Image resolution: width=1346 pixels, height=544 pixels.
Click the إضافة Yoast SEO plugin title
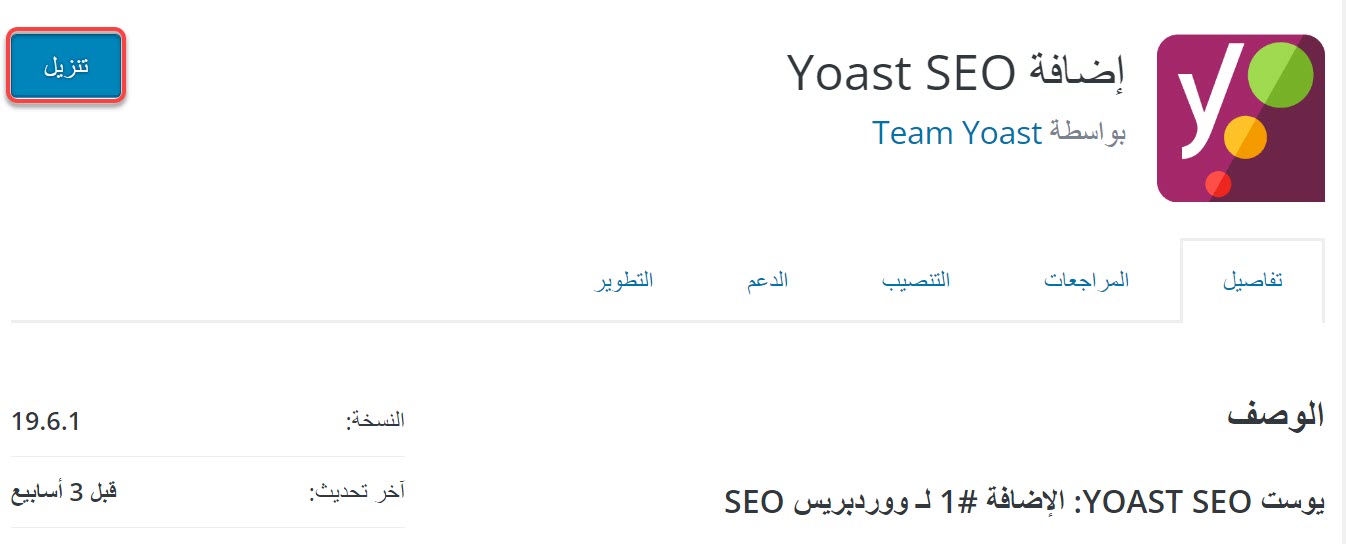[955, 73]
